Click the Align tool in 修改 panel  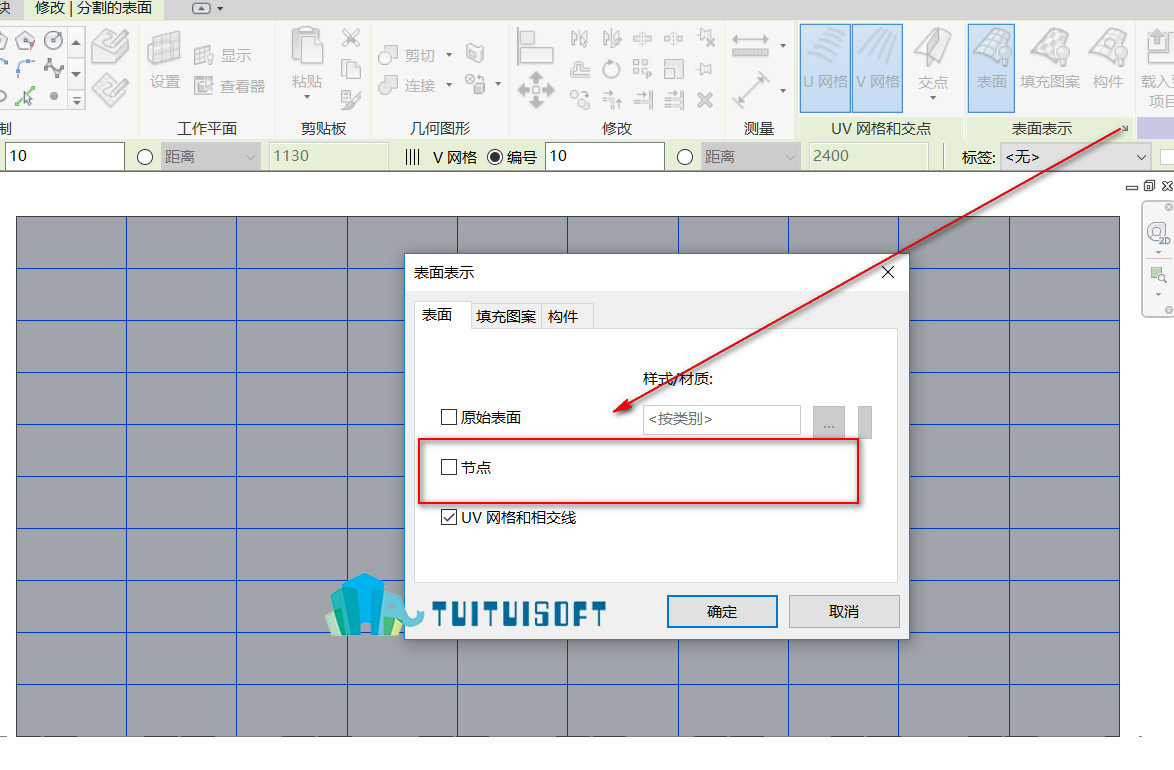(x=535, y=46)
